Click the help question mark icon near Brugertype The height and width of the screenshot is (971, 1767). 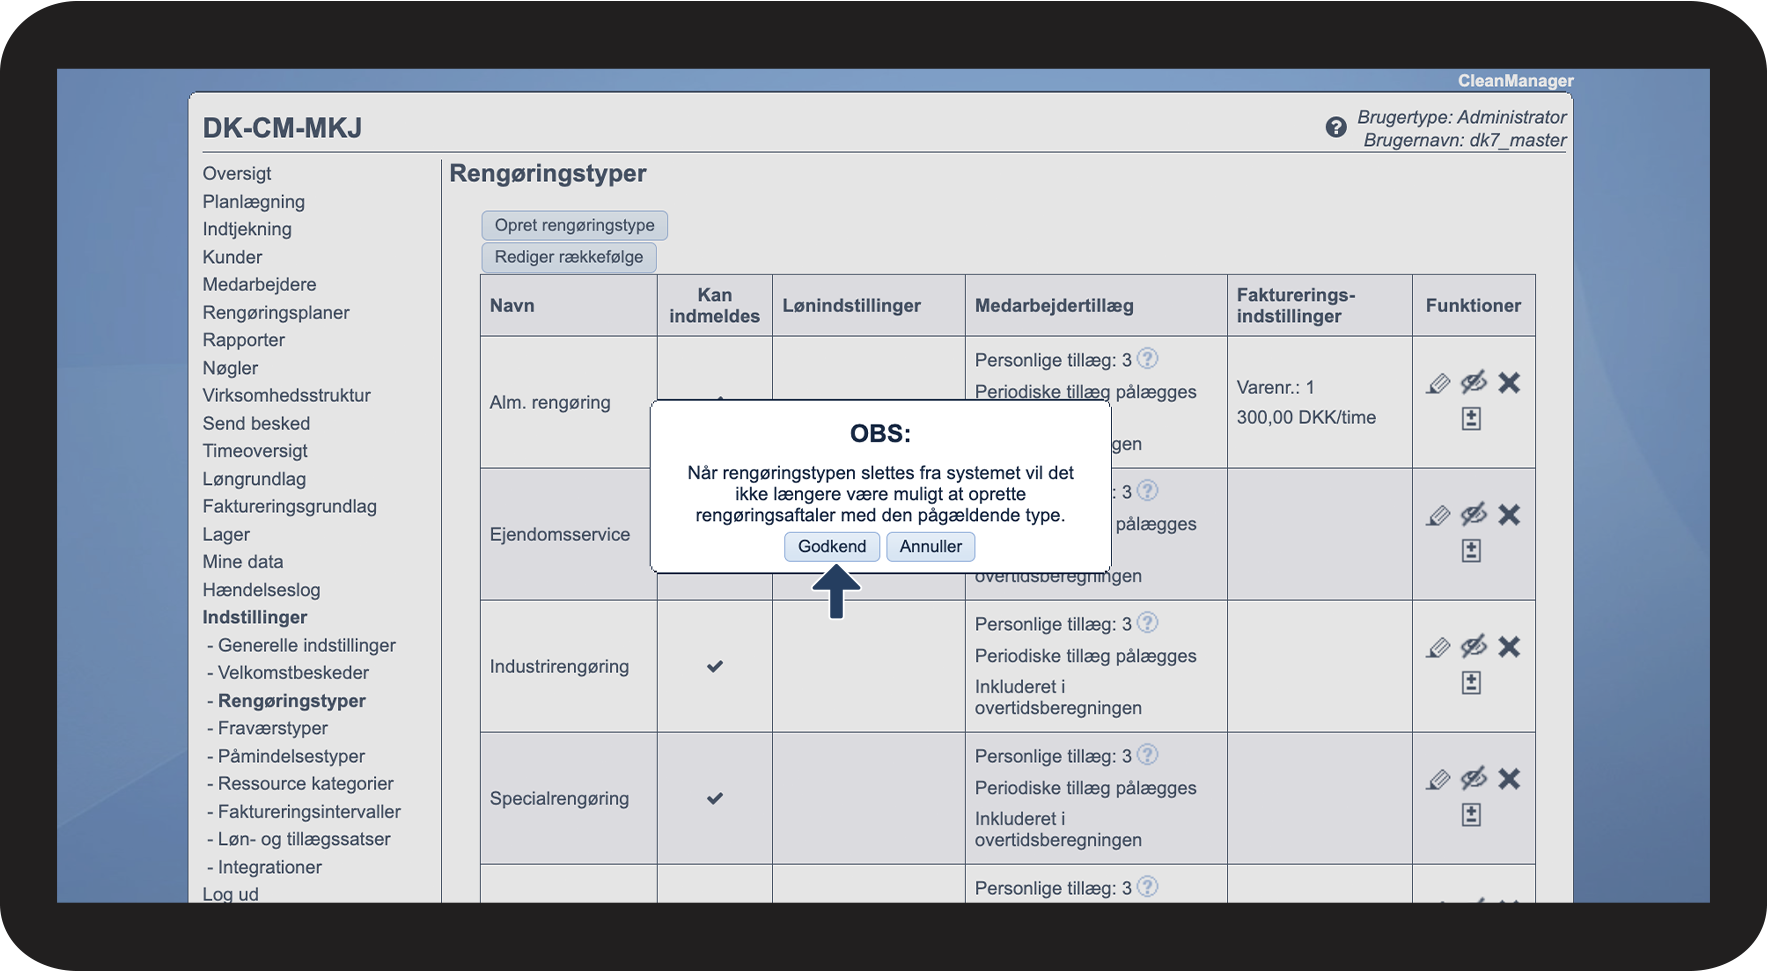click(x=1335, y=127)
